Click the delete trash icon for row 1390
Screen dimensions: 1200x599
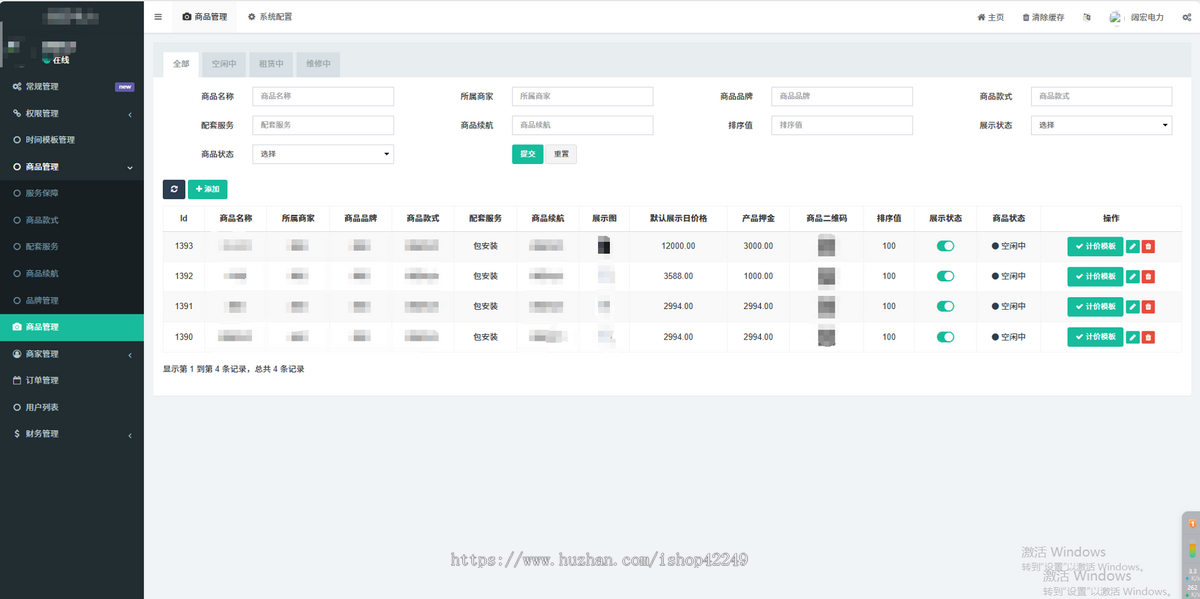tap(1148, 337)
